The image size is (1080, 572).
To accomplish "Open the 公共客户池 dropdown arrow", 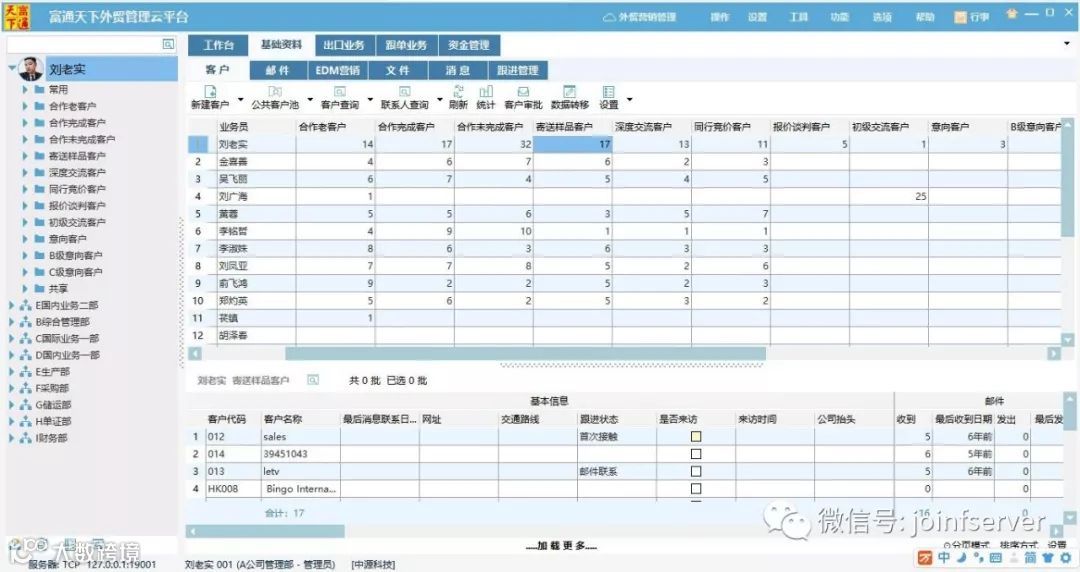I will pyautogui.click(x=310, y=100).
